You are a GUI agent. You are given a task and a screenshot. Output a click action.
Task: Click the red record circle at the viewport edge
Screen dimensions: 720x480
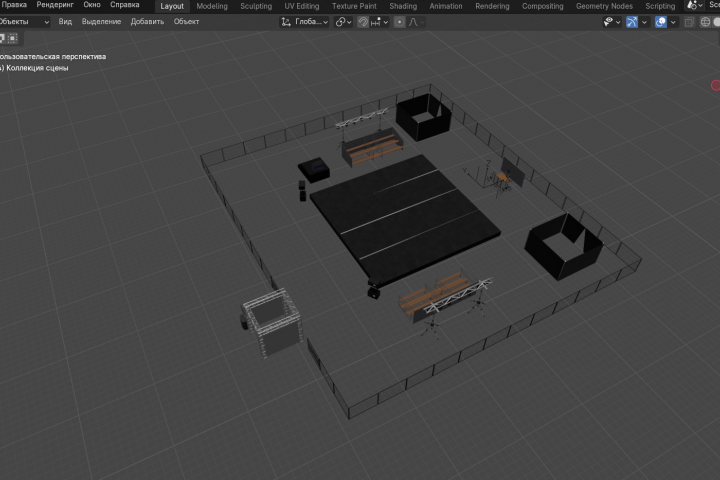[715, 85]
